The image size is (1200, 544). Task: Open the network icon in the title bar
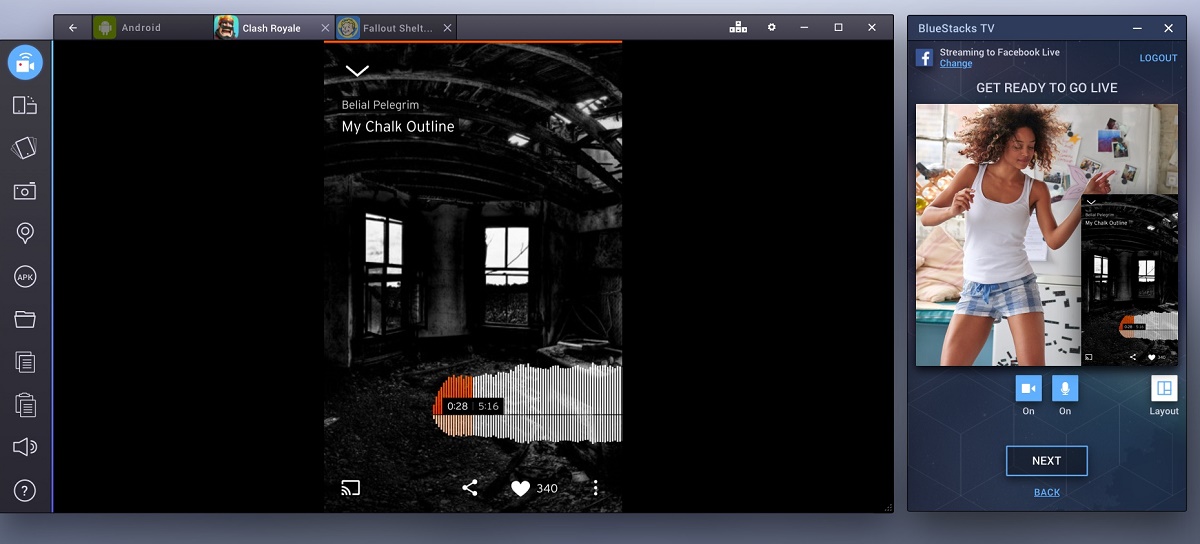[x=738, y=28]
